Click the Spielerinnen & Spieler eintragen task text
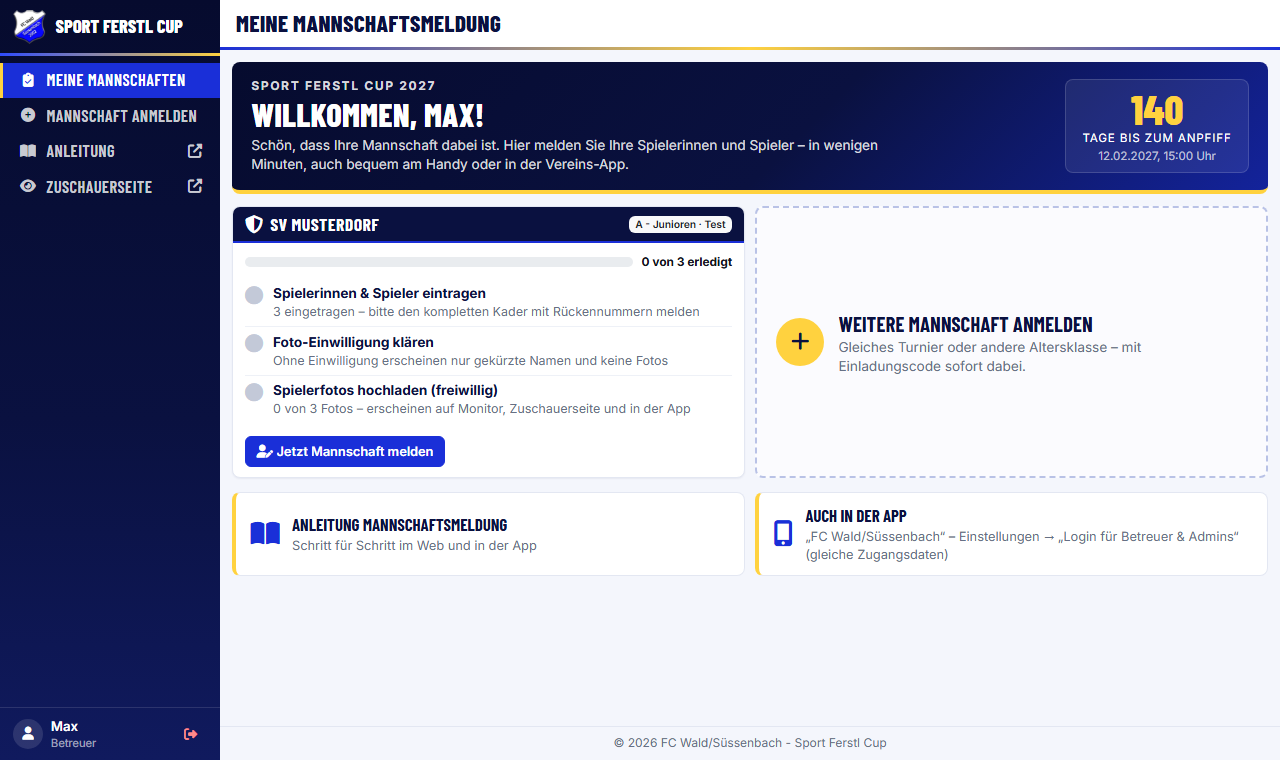This screenshot has height=760, width=1280. (x=379, y=293)
